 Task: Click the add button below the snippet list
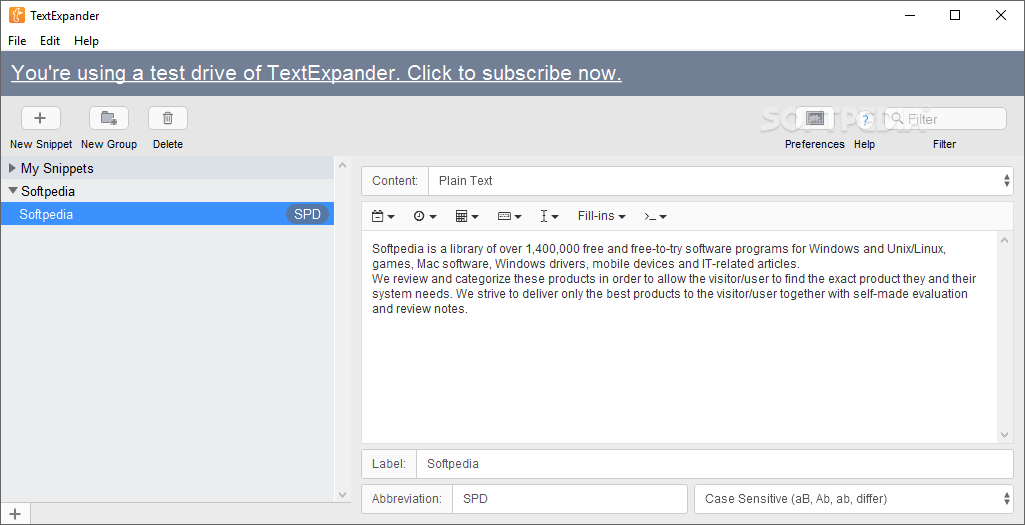tap(15, 514)
